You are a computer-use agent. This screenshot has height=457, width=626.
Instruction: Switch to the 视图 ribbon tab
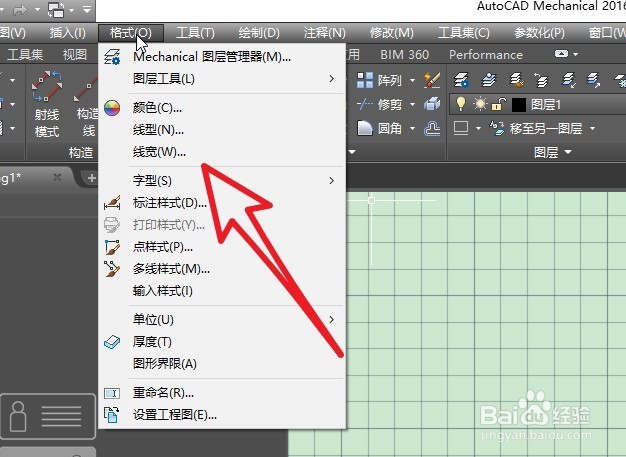[x=75, y=54]
